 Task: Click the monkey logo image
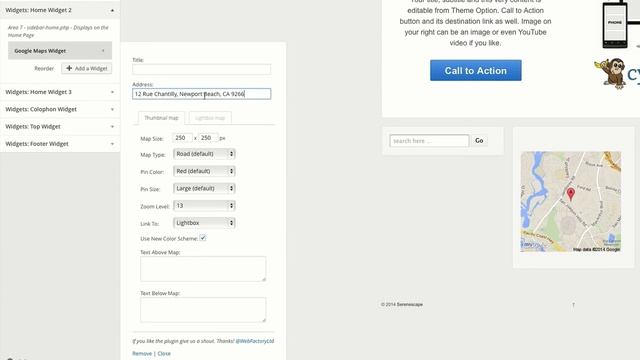[611, 73]
